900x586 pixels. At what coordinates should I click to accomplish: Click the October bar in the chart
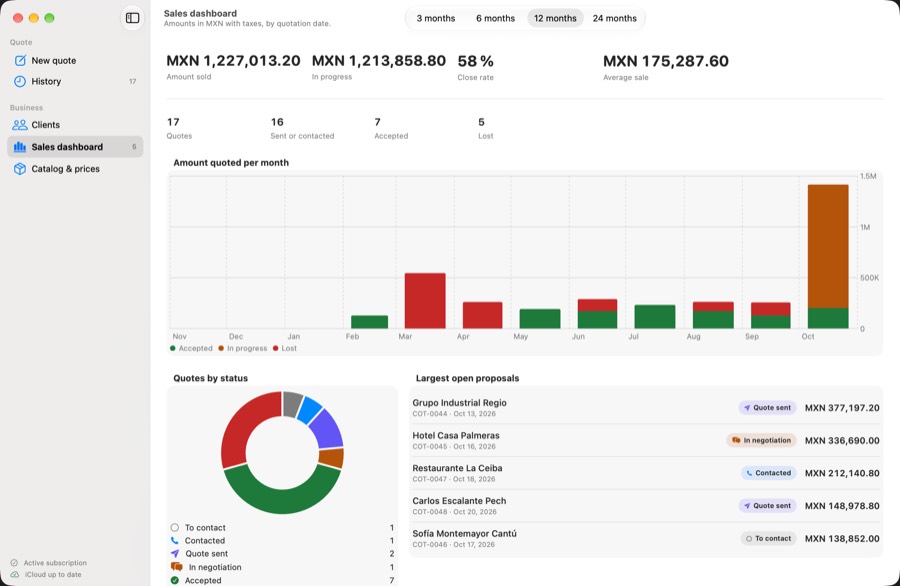[828, 257]
